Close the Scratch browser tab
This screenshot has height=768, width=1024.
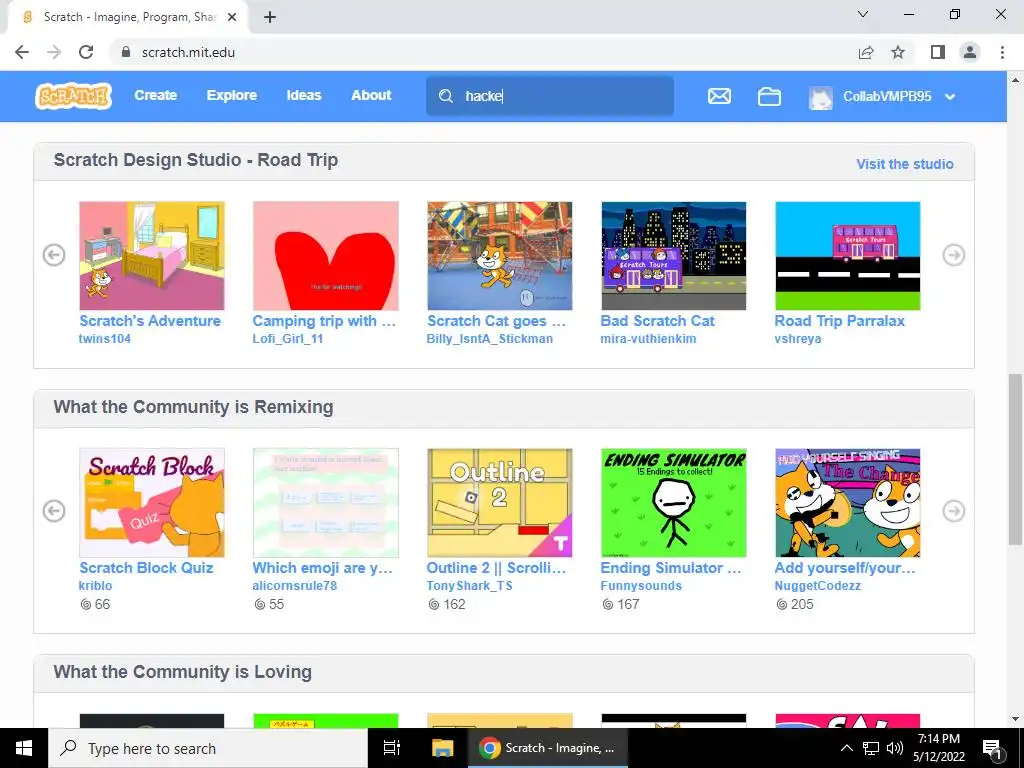click(232, 17)
